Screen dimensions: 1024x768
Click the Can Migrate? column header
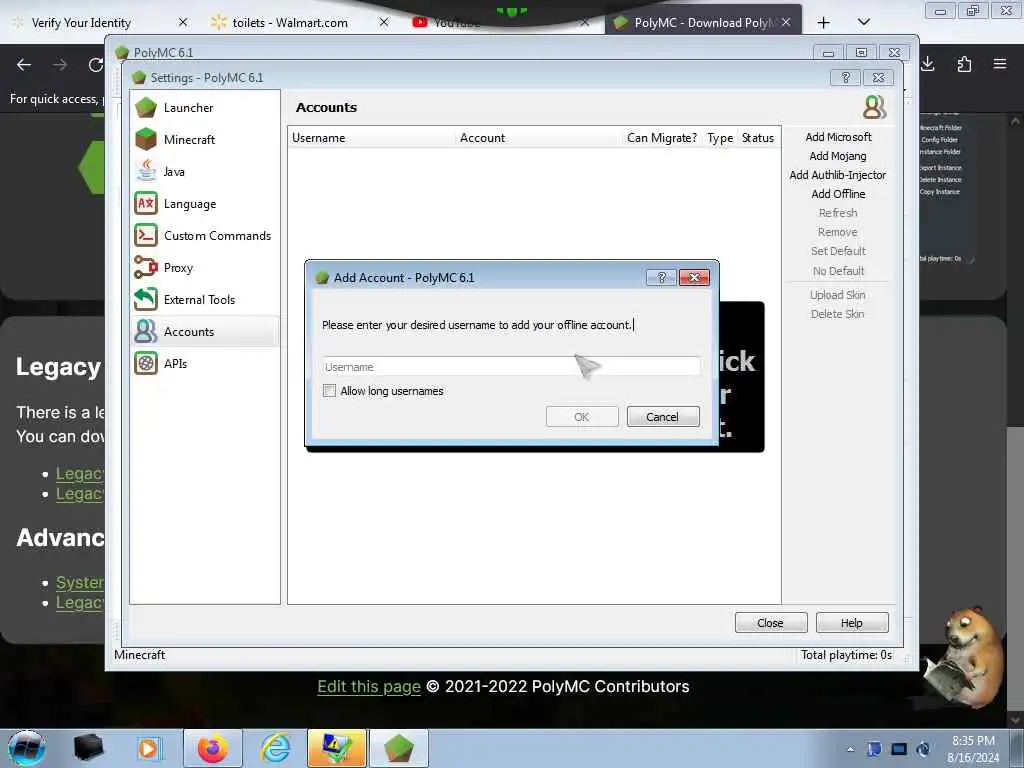coord(662,138)
